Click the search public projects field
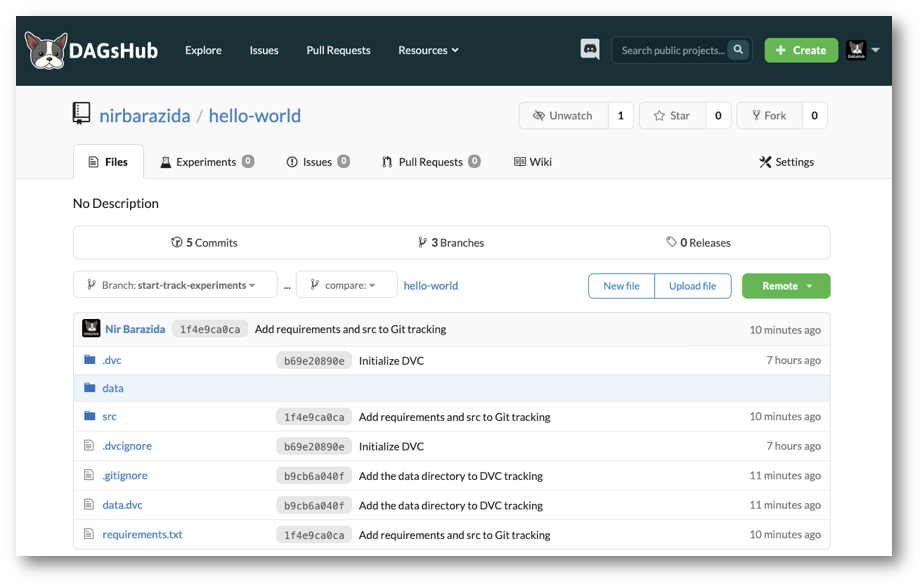Screen dimensions: 923x587 click(x=671, y=50)
